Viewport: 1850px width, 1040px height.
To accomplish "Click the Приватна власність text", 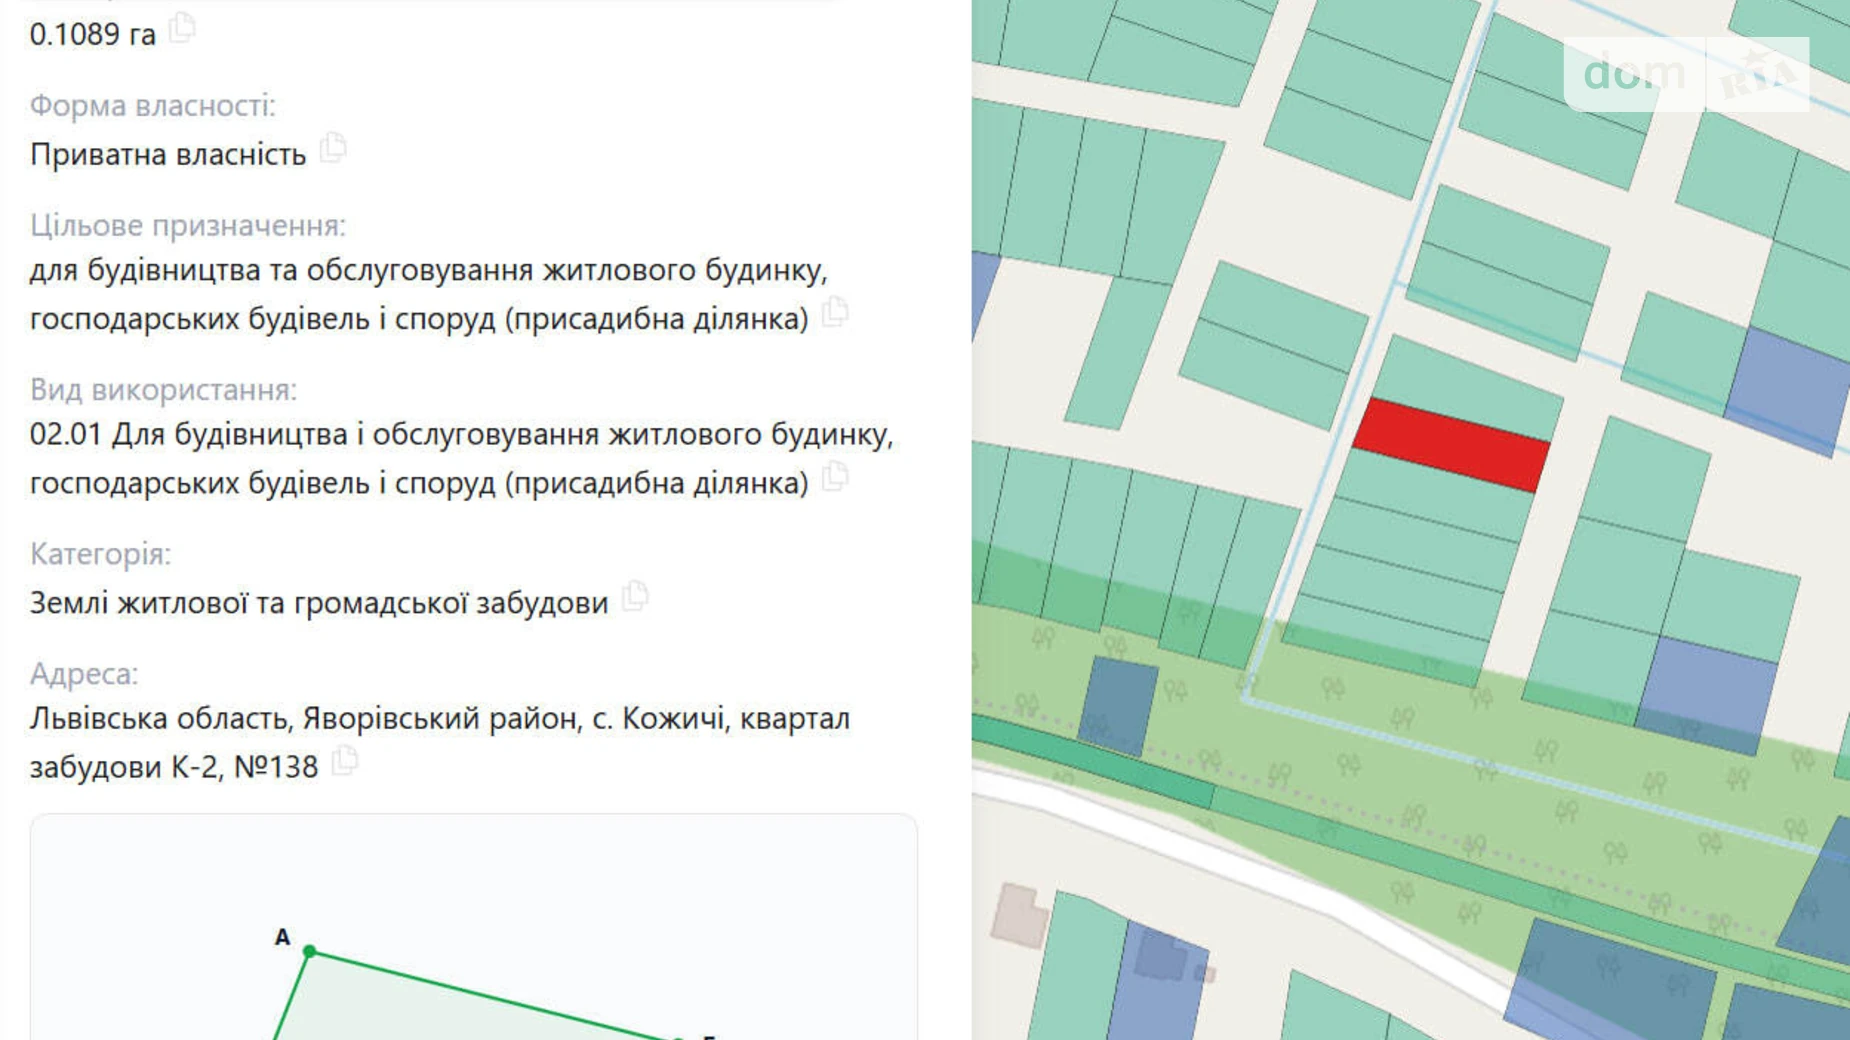I will [x=168, y=155].
